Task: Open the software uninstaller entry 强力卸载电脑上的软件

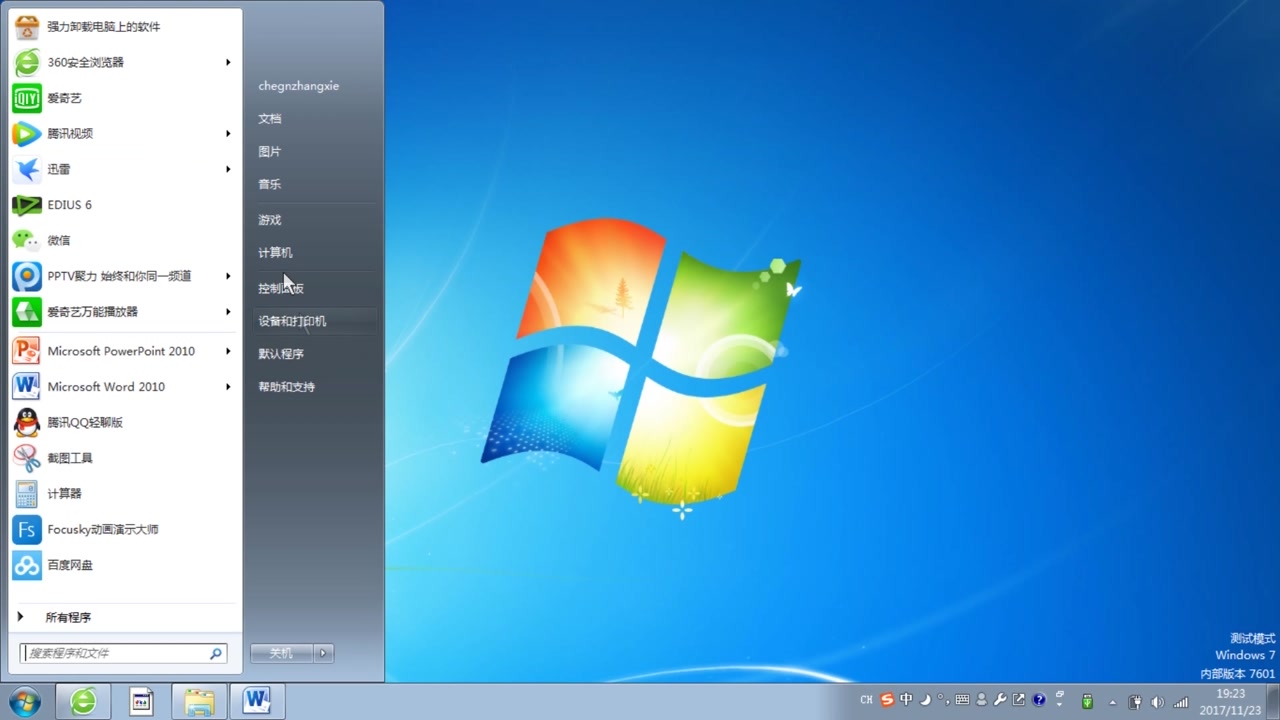Action: point(125,27)
